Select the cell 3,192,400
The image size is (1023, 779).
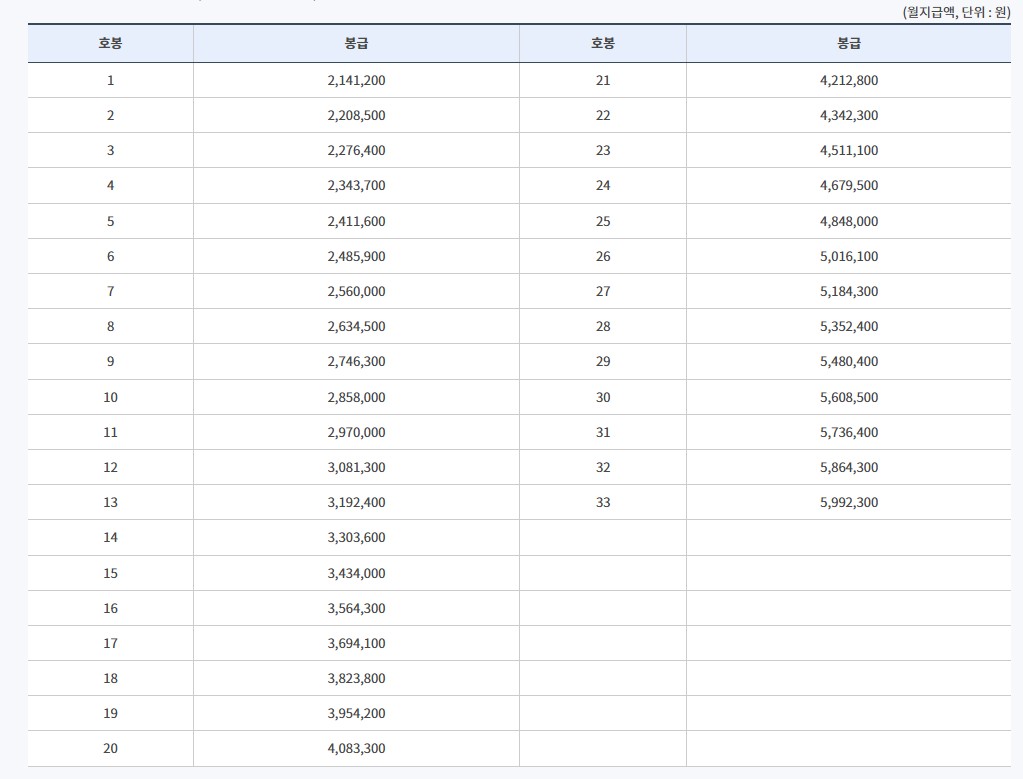(x=356, y=503)
